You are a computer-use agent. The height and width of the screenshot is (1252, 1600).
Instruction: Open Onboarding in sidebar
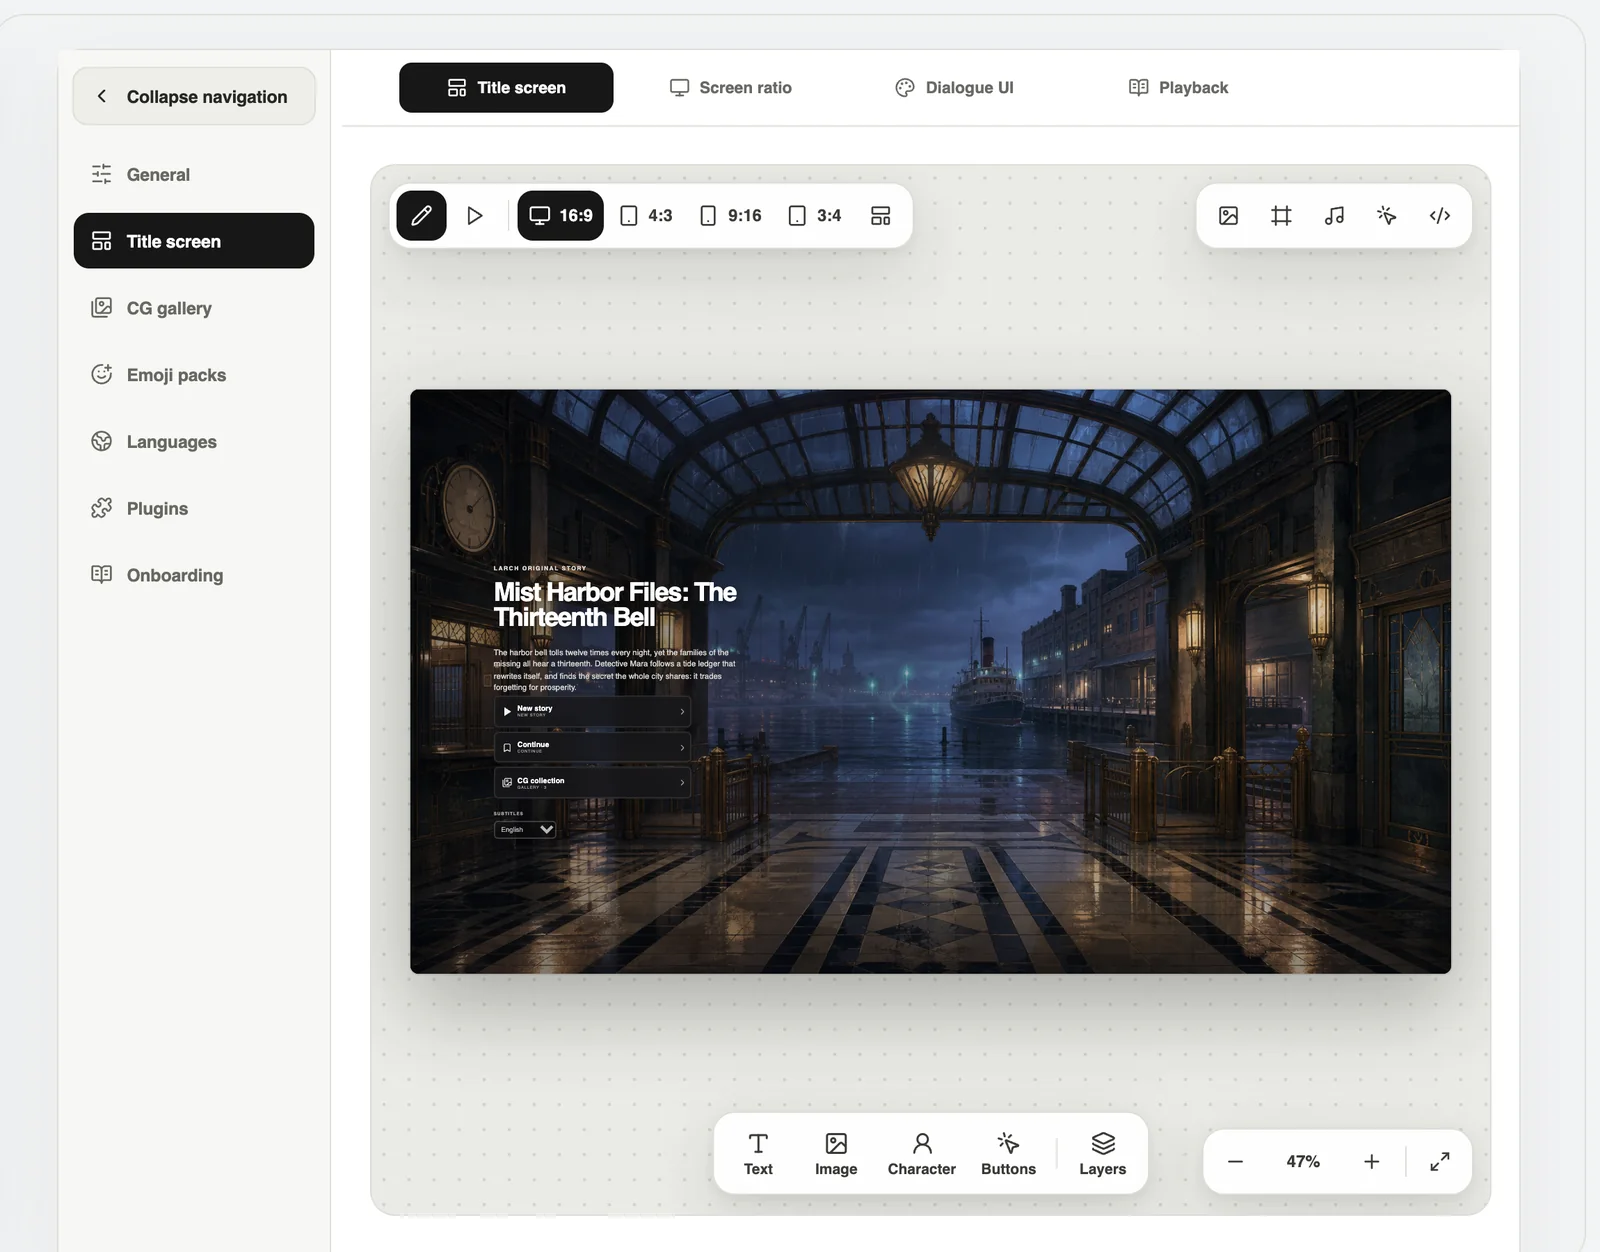click(x=194, y=575)
